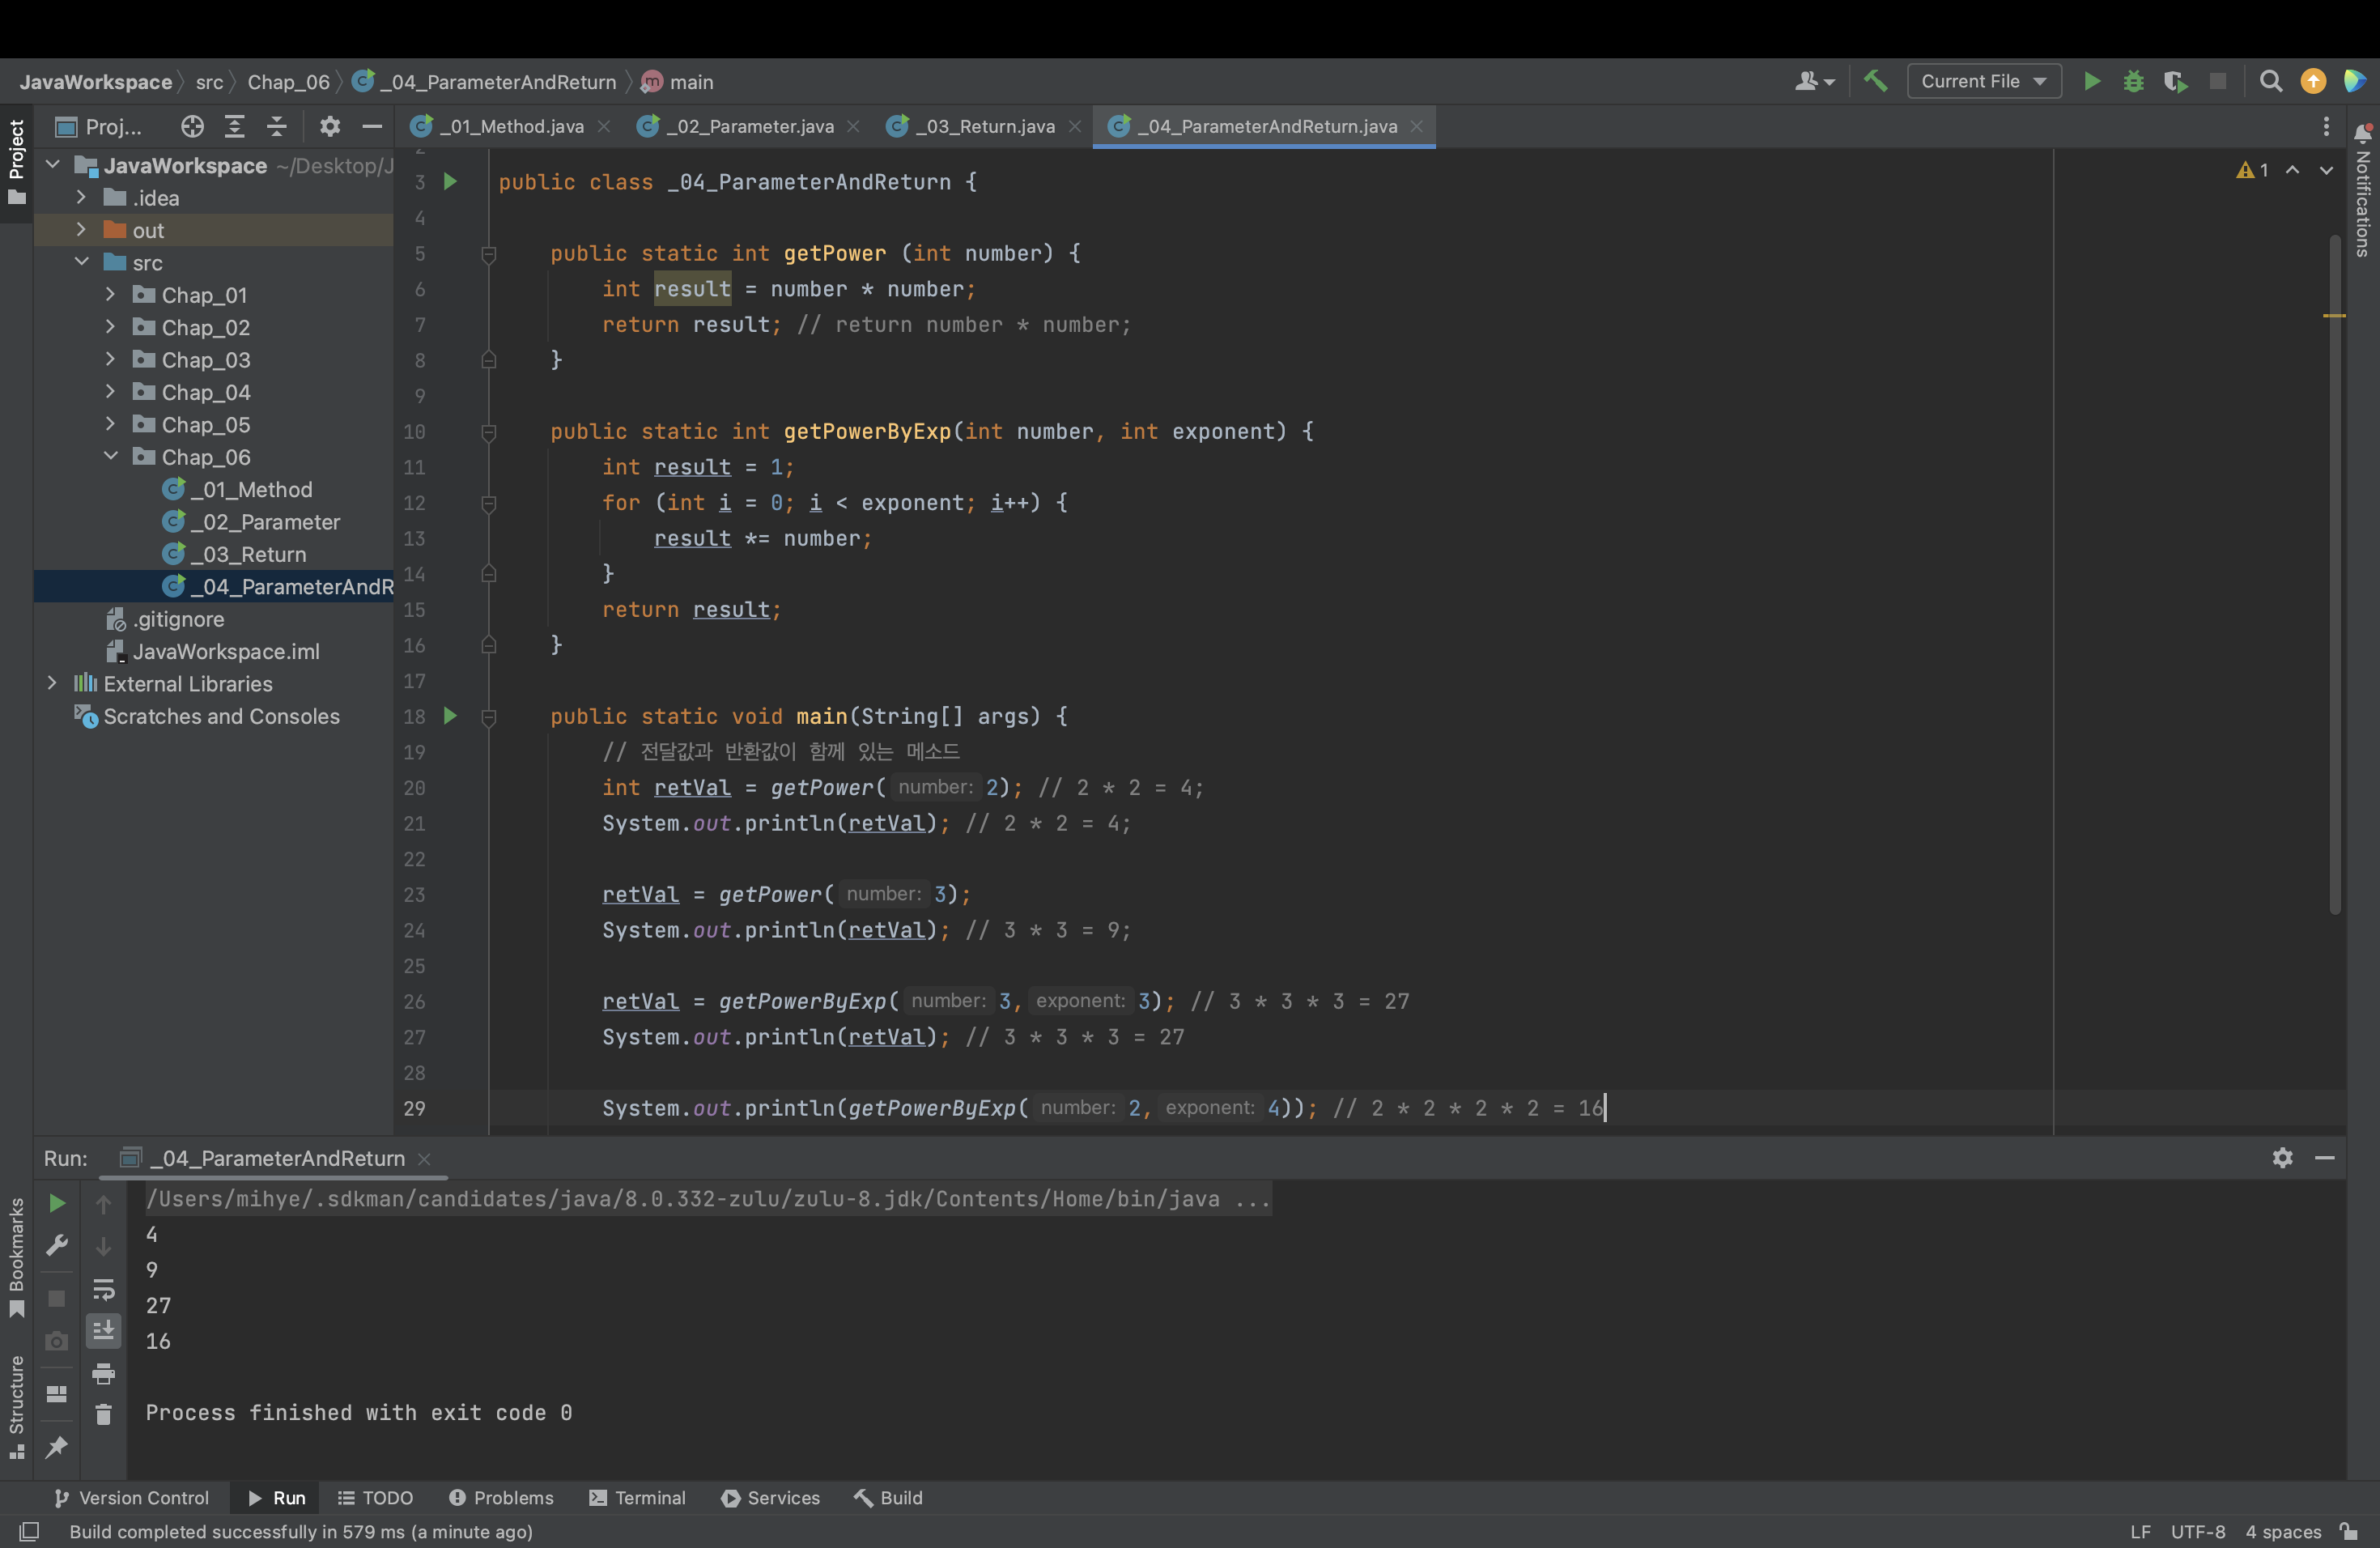
Task: Open Search Everywhere magnifier icon
Action: [2270, 81]
